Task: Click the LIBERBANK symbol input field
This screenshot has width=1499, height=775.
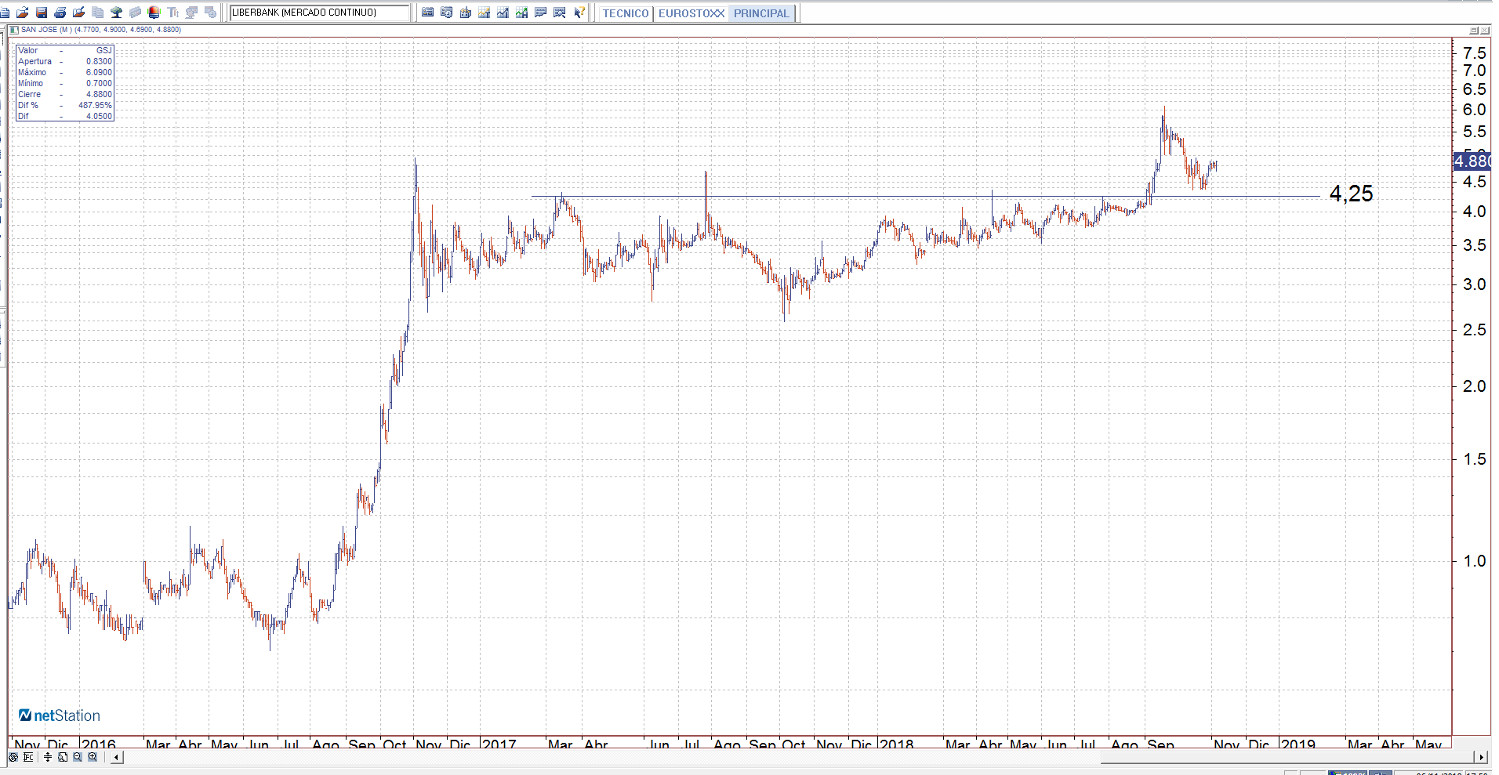Action: (319, 13)
